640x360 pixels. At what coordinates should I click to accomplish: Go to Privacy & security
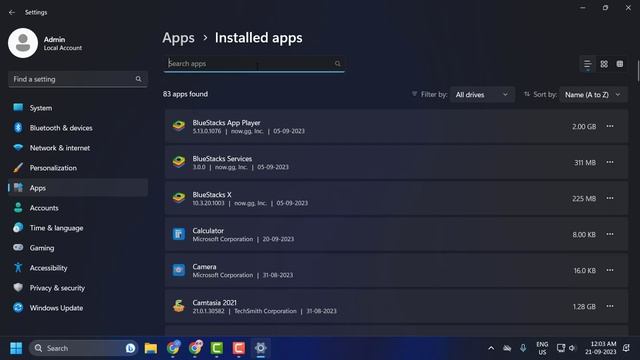pos(78,288)
